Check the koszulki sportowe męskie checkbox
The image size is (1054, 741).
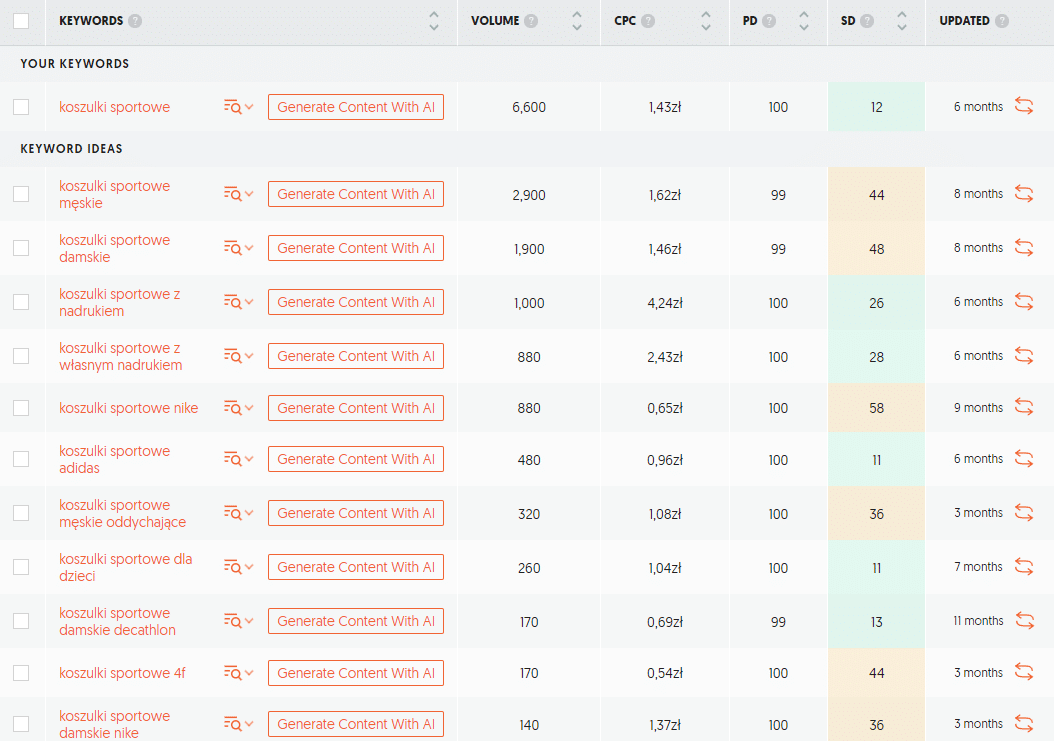(21, 194)
